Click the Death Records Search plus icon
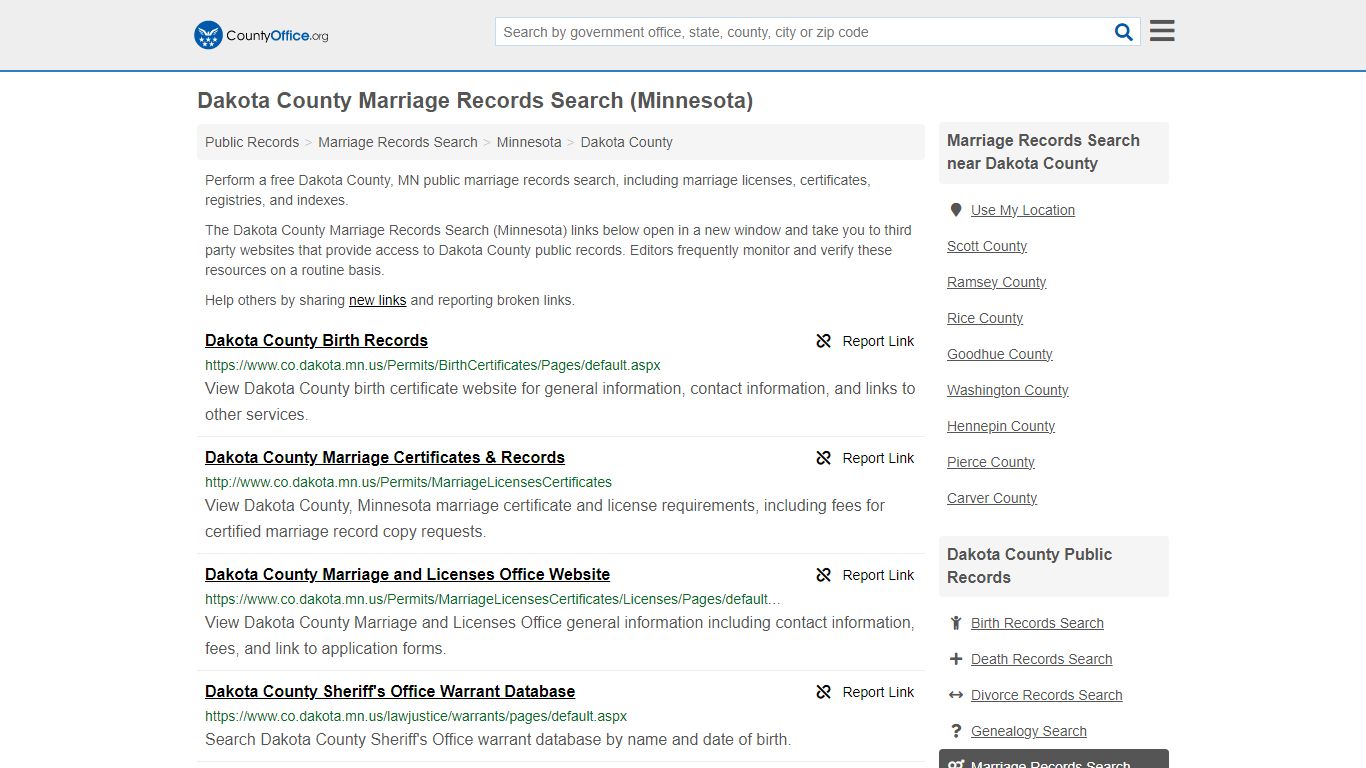1366x768 pixels. [x=956, y=659]
